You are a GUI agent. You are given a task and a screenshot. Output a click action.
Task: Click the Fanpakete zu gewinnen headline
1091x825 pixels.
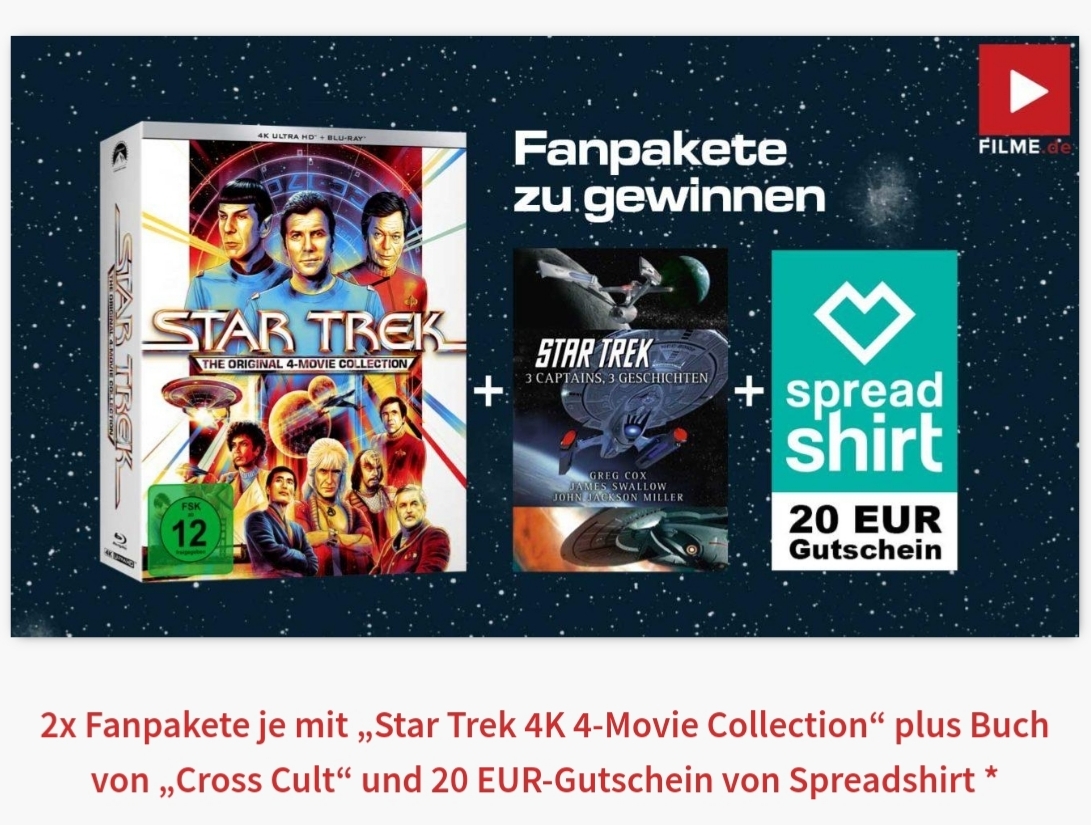click(669, 173)
